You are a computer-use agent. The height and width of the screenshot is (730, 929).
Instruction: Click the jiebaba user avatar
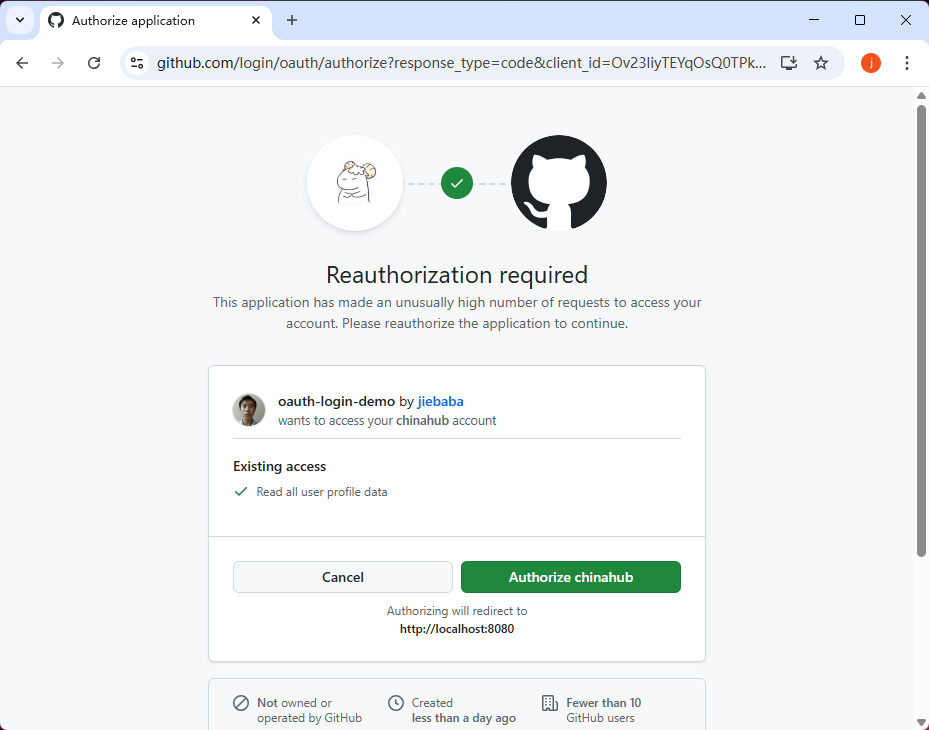point(249,410)
